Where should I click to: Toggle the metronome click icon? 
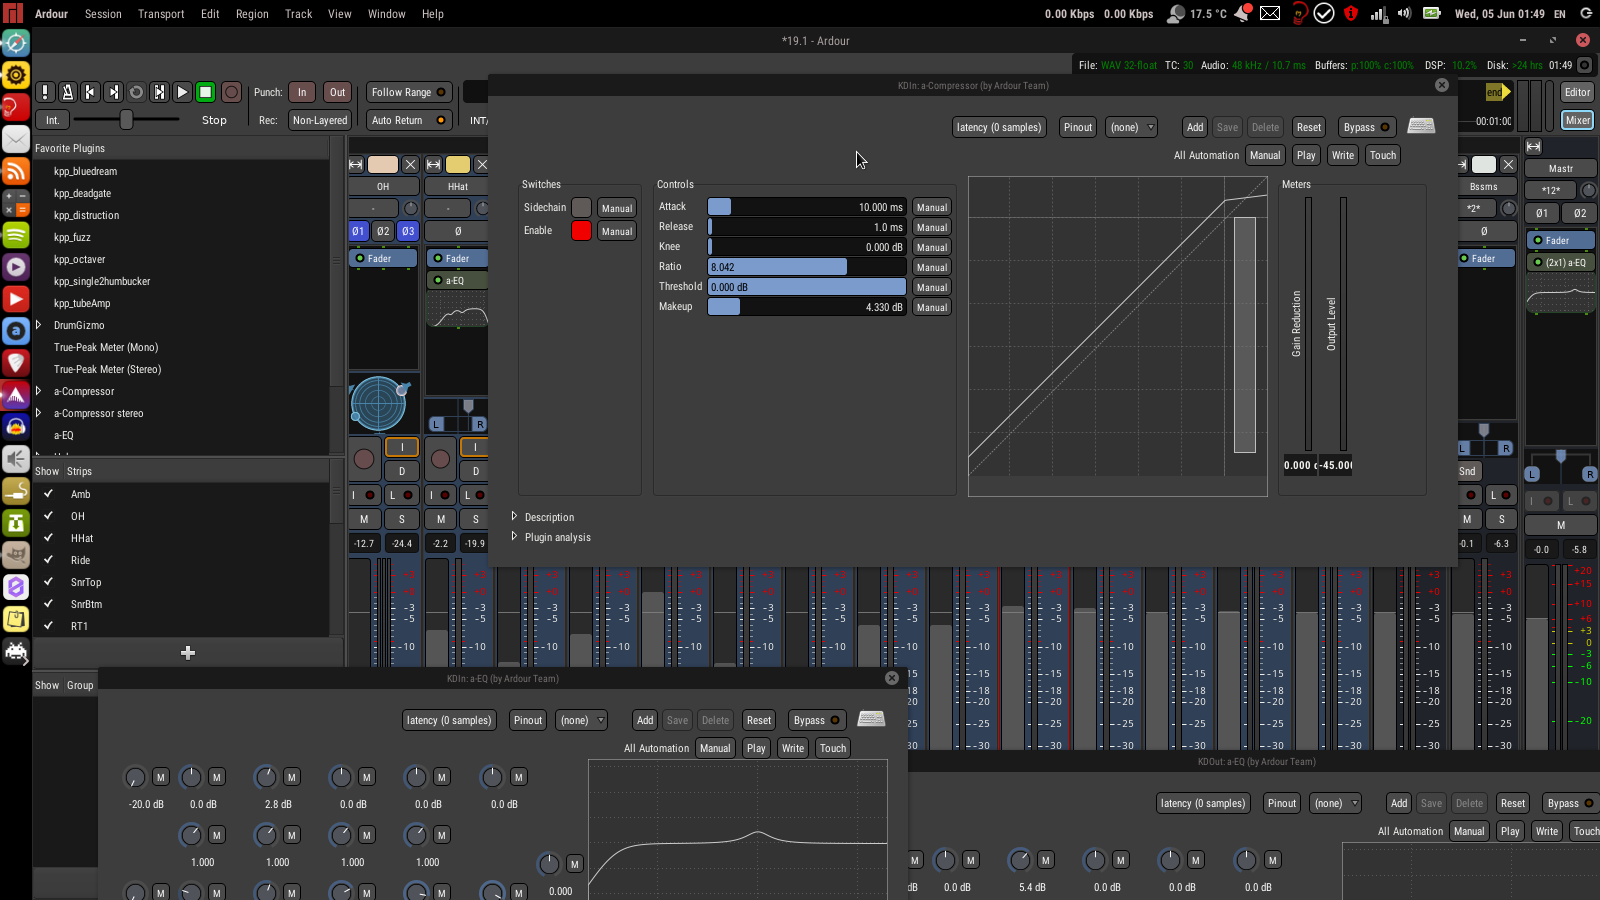point(68,92)
